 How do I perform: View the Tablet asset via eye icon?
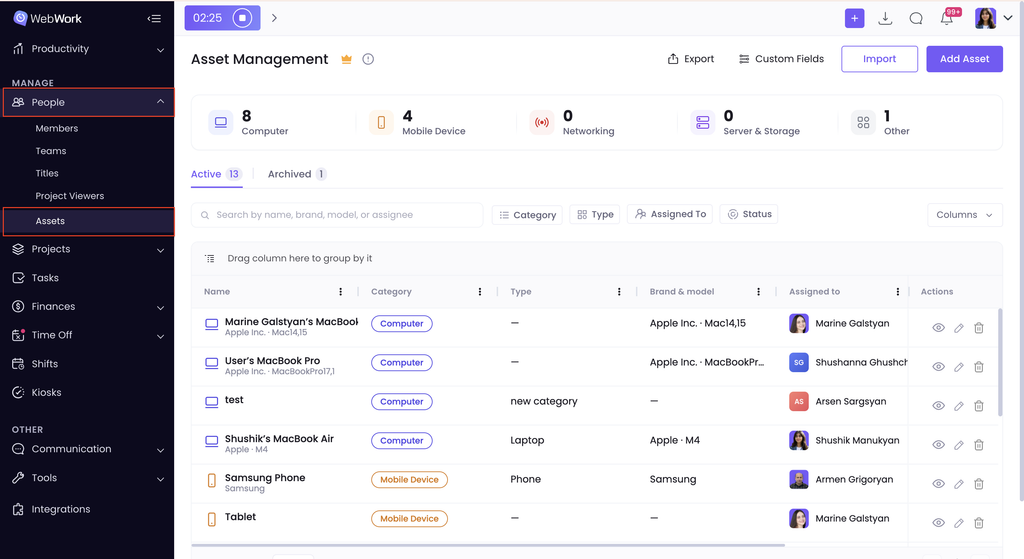[938, 523]
